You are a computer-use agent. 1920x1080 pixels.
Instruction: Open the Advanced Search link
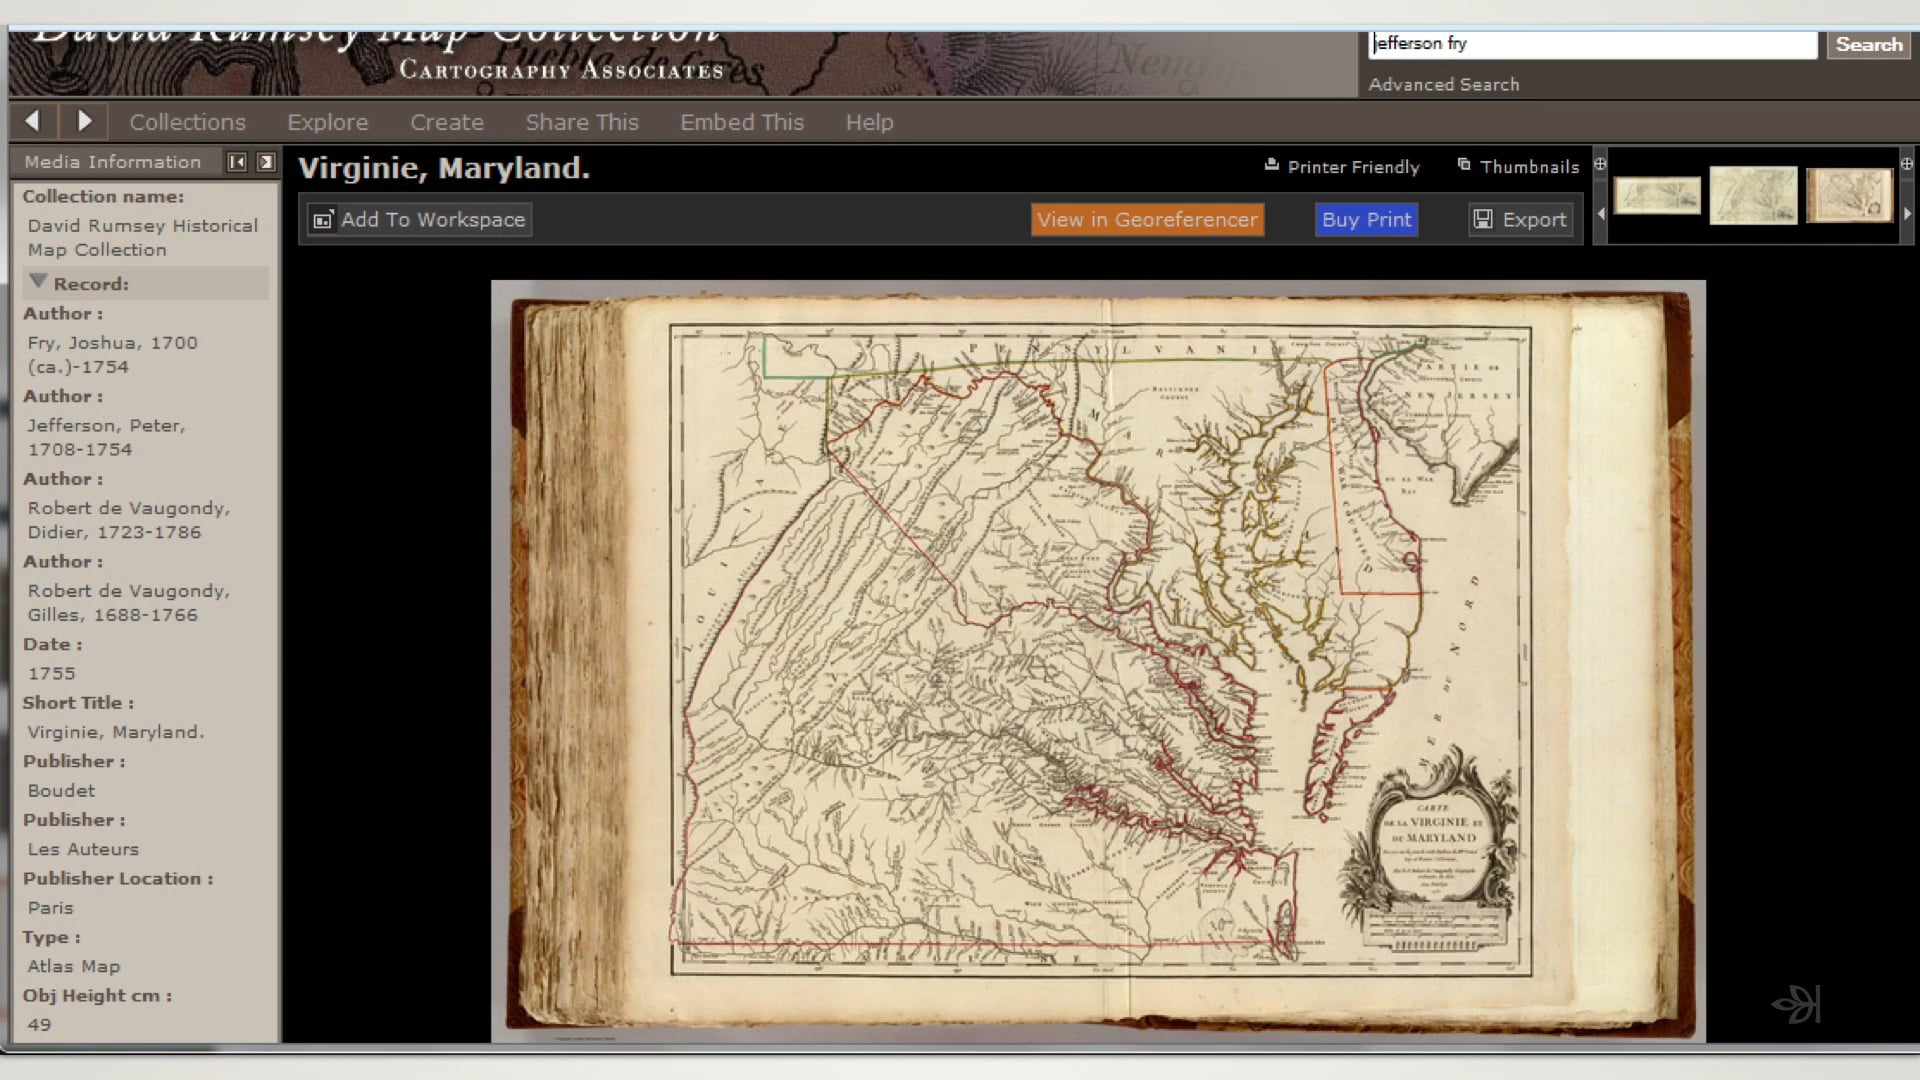pyautogui.click(x=1443, y=85)
